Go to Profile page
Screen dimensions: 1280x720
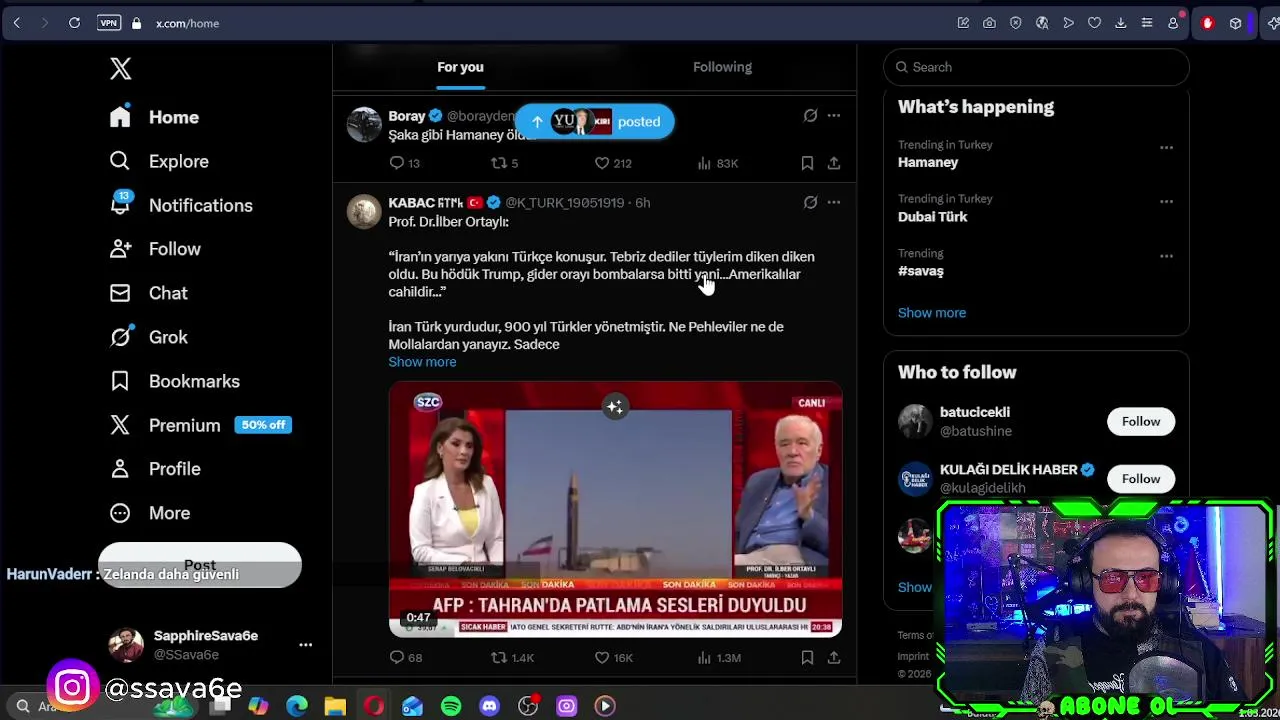pos(155,469)
